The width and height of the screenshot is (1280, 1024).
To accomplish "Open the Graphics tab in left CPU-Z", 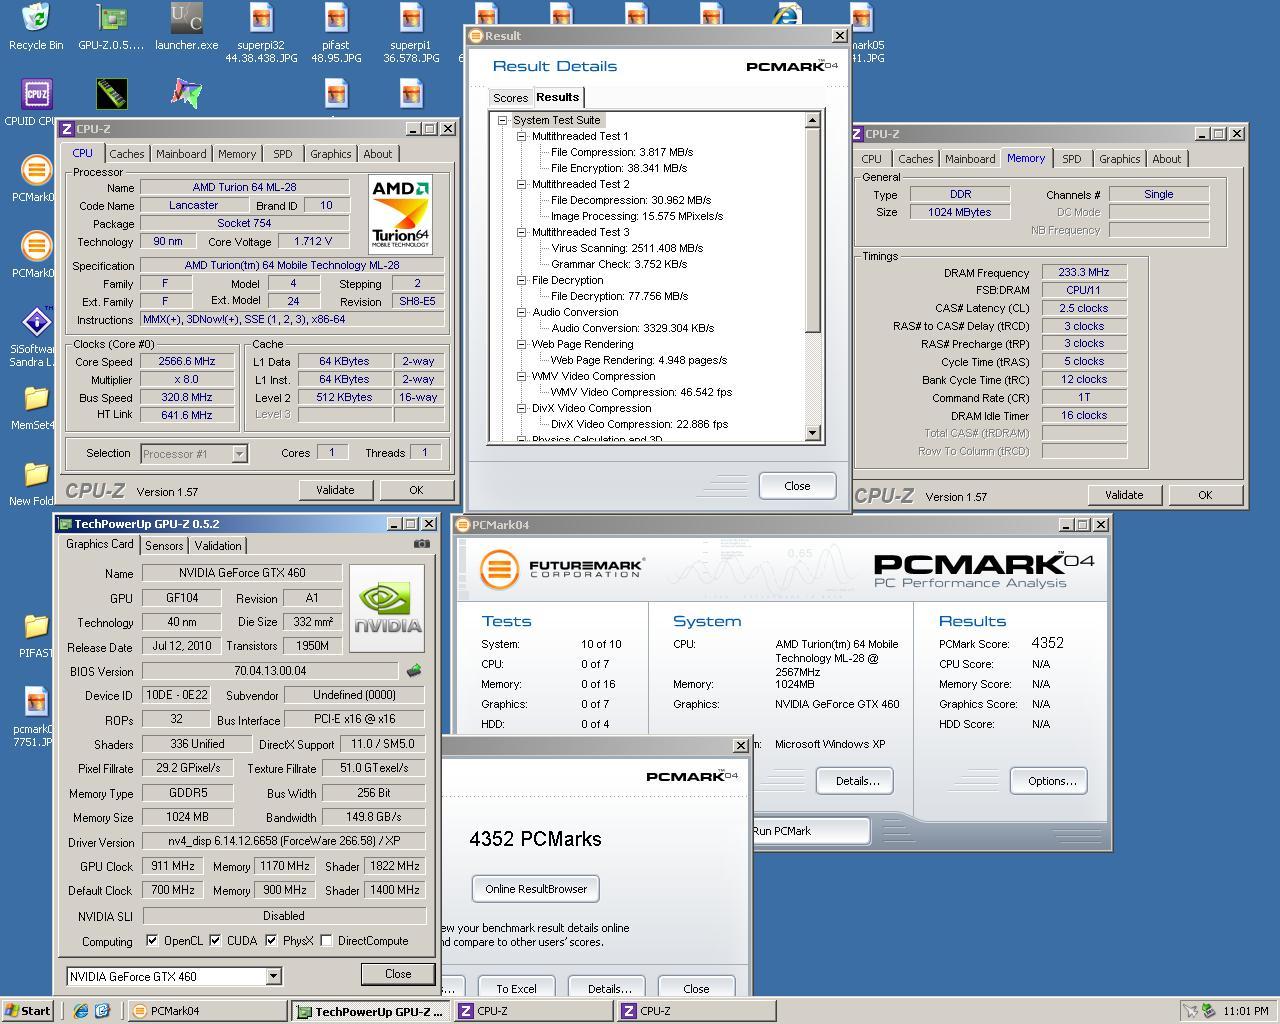I will pos(330,154).
